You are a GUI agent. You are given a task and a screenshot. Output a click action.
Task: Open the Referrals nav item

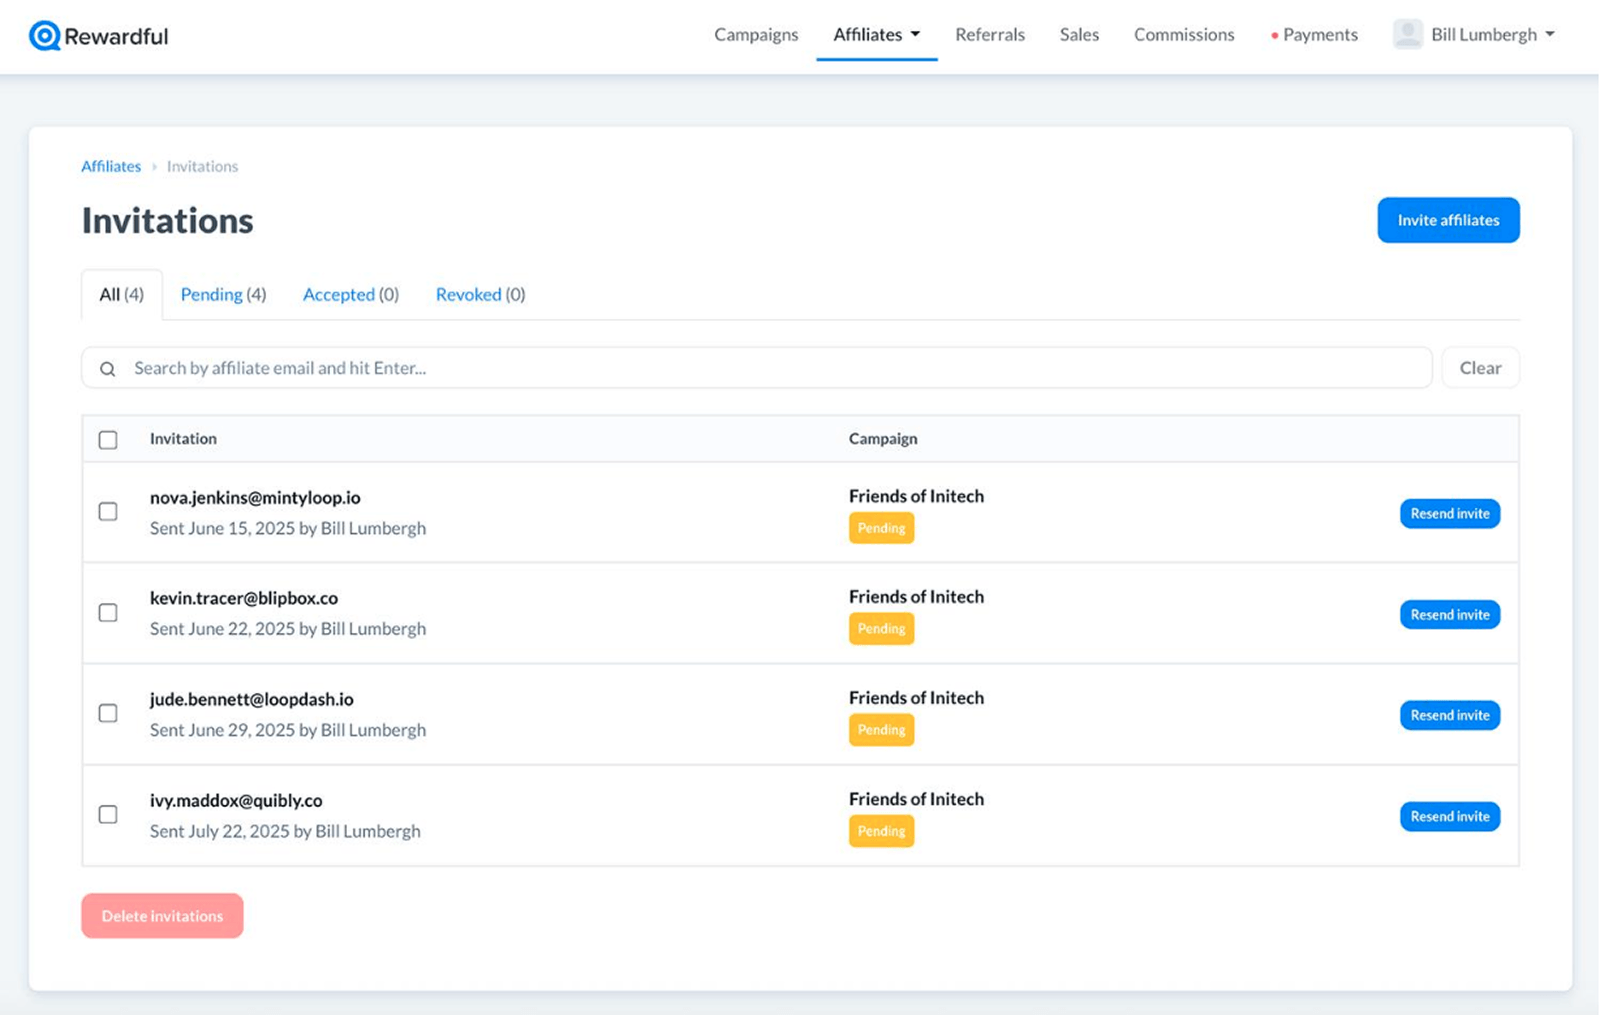click(x=990, y=34)
